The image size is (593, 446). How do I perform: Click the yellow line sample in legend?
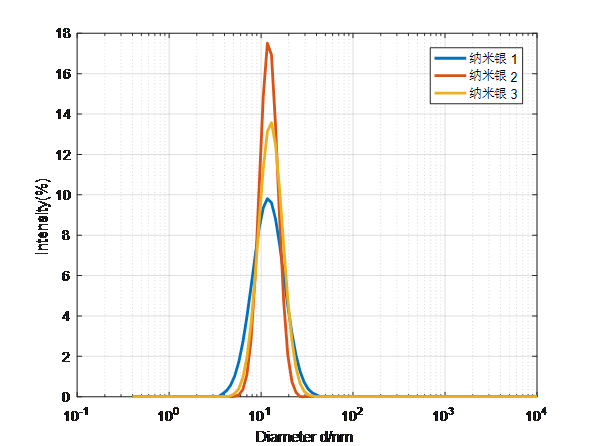pos(450,93)
